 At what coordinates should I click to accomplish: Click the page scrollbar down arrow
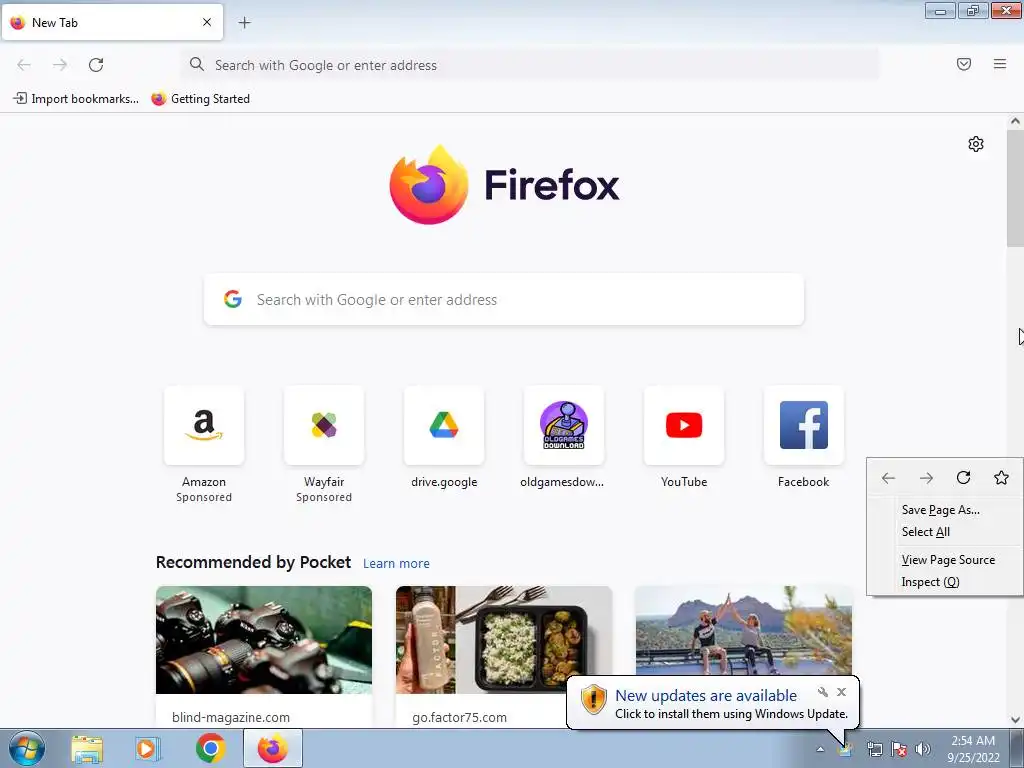click(x=1015, y=720)
